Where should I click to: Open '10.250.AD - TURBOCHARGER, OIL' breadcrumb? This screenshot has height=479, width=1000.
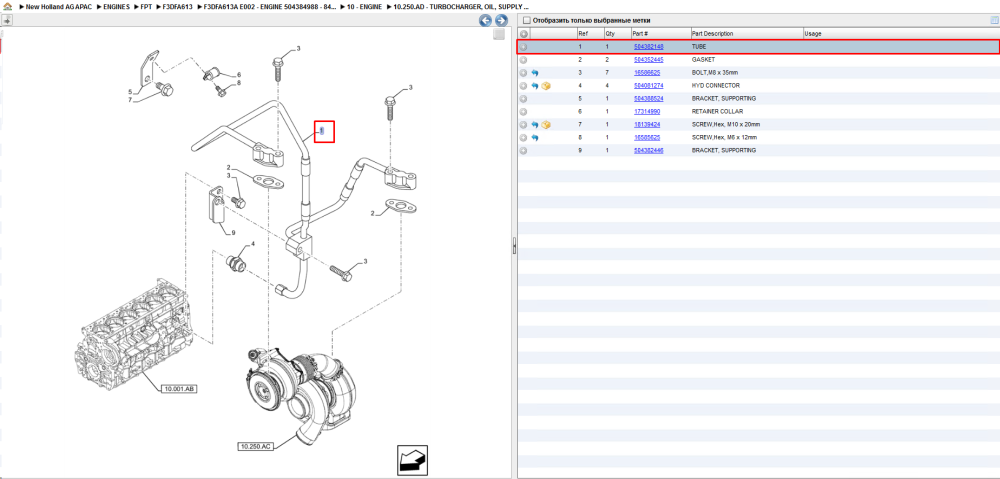[x=461, y=6]
